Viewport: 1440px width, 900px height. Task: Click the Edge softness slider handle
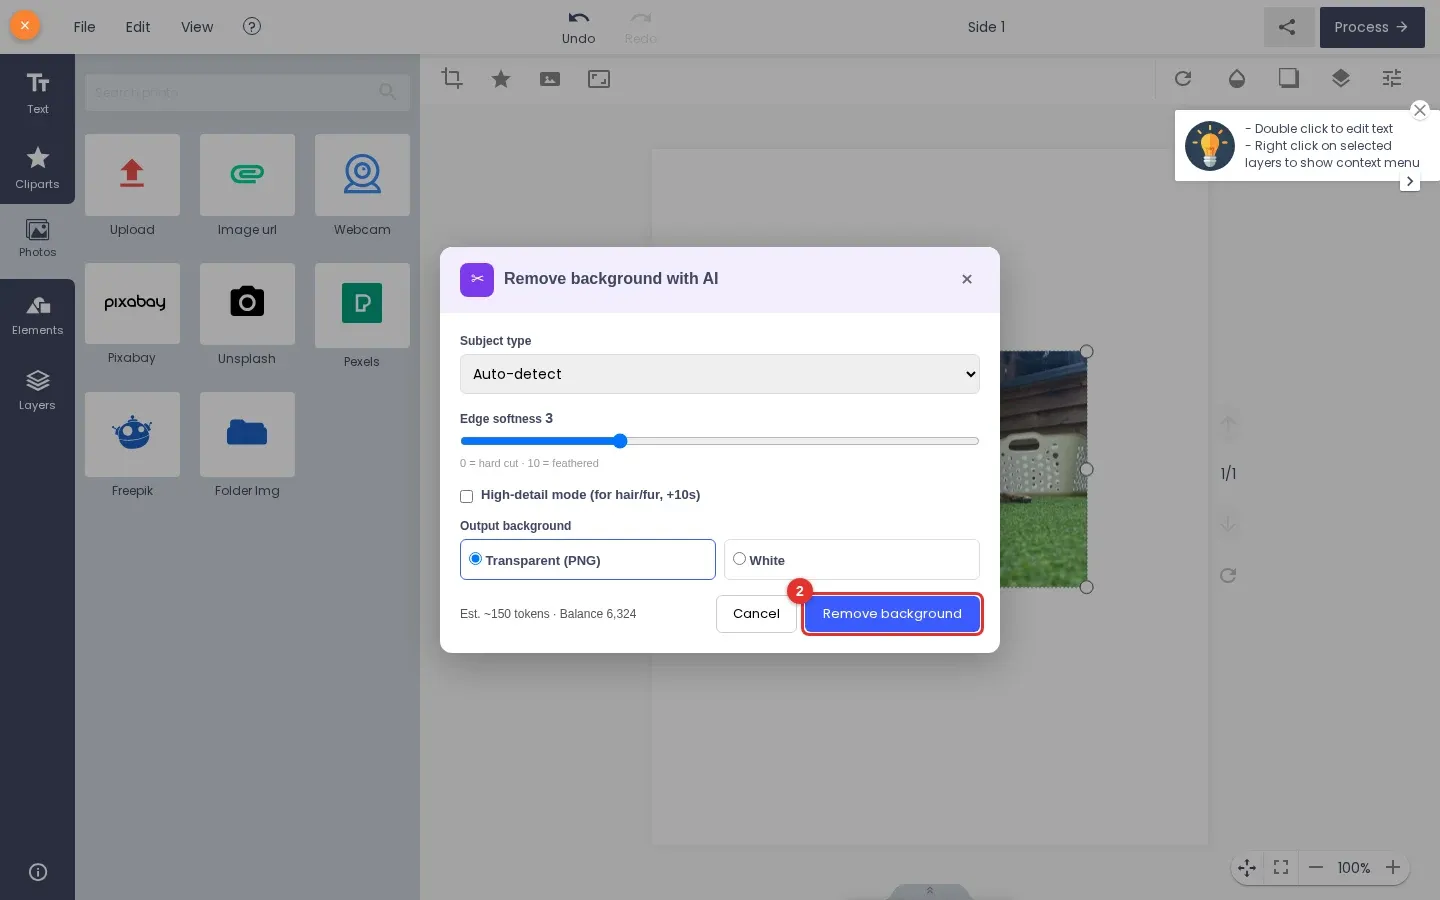(620, 441)
